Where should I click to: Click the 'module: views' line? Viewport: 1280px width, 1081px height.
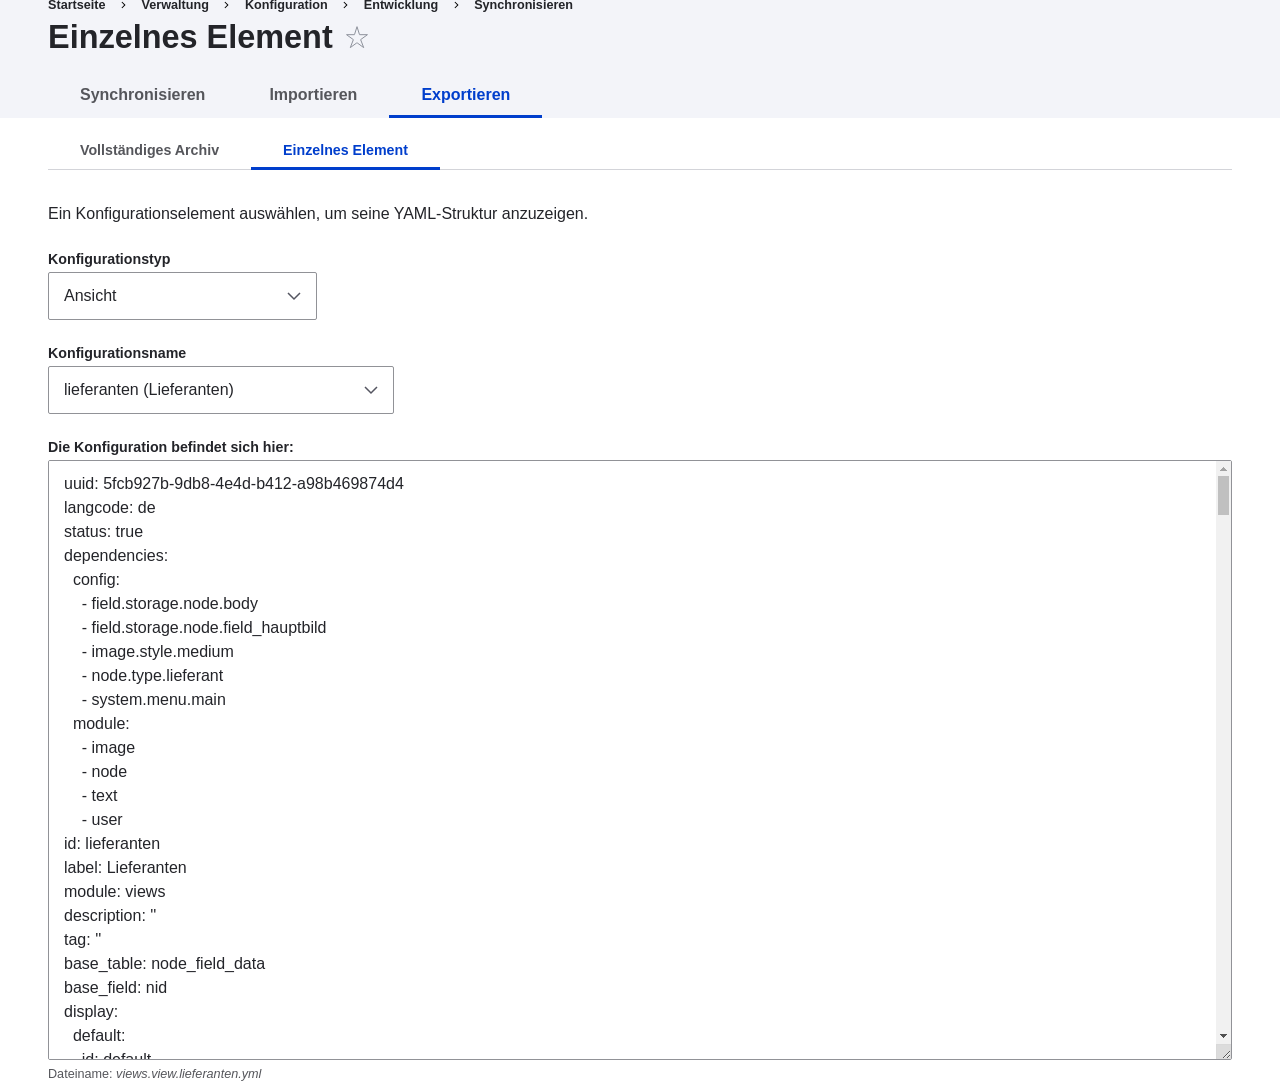point(115,892)
